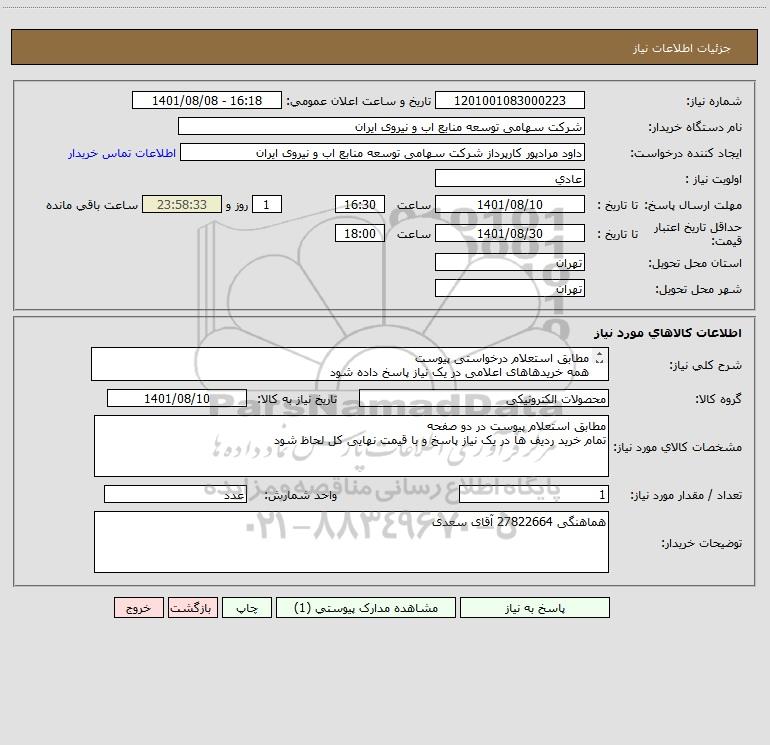
Task: Click the 'تاریخ و ساعت اعلان عمومی:' label
Action: pyautogui.click(x=358, y=102)
